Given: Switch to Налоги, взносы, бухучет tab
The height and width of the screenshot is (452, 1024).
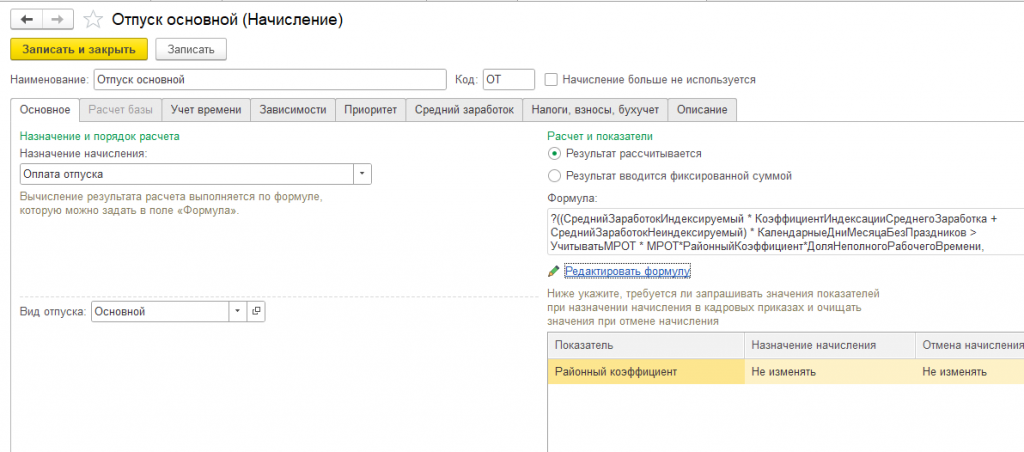Looking at the screenshot, I should pyautogui.click(x=595, y=110).
